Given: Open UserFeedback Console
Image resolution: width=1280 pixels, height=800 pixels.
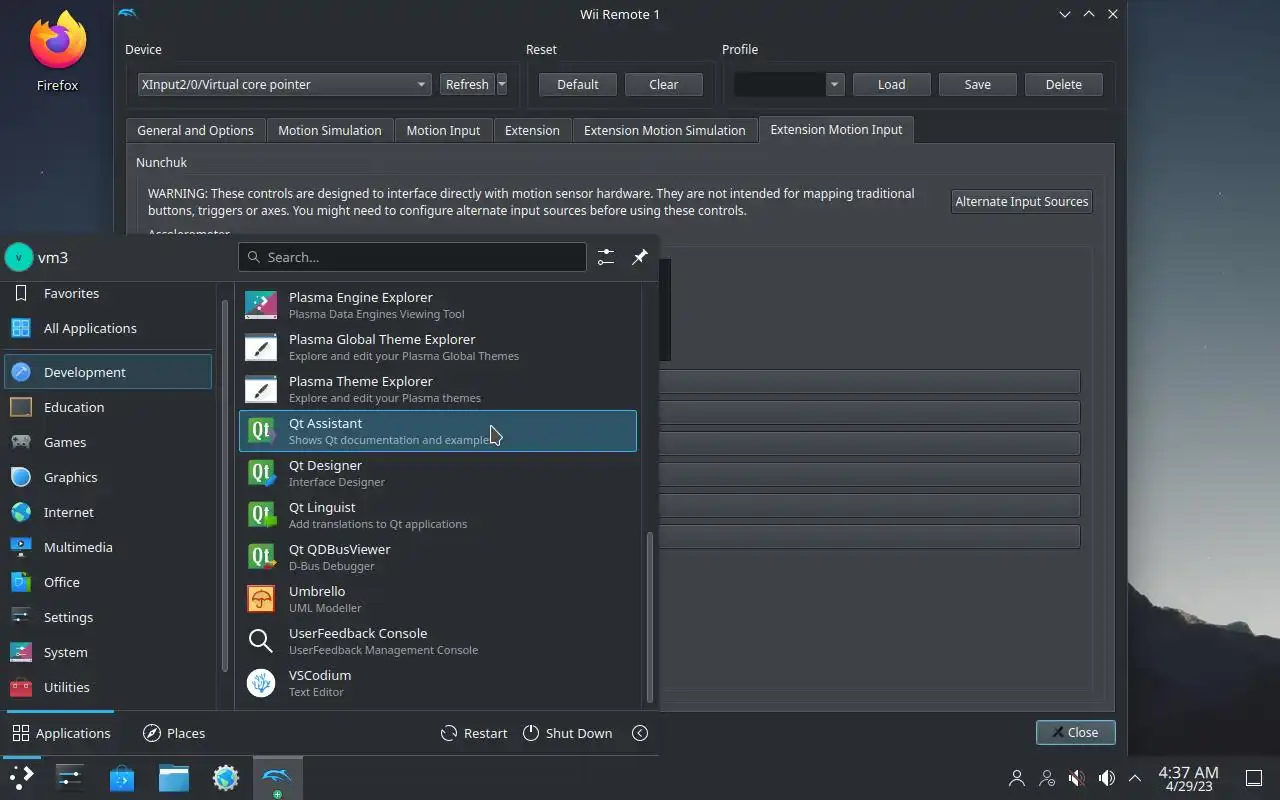Looking at the screenshot, I should pyautogui.click(x=437, y=641).
